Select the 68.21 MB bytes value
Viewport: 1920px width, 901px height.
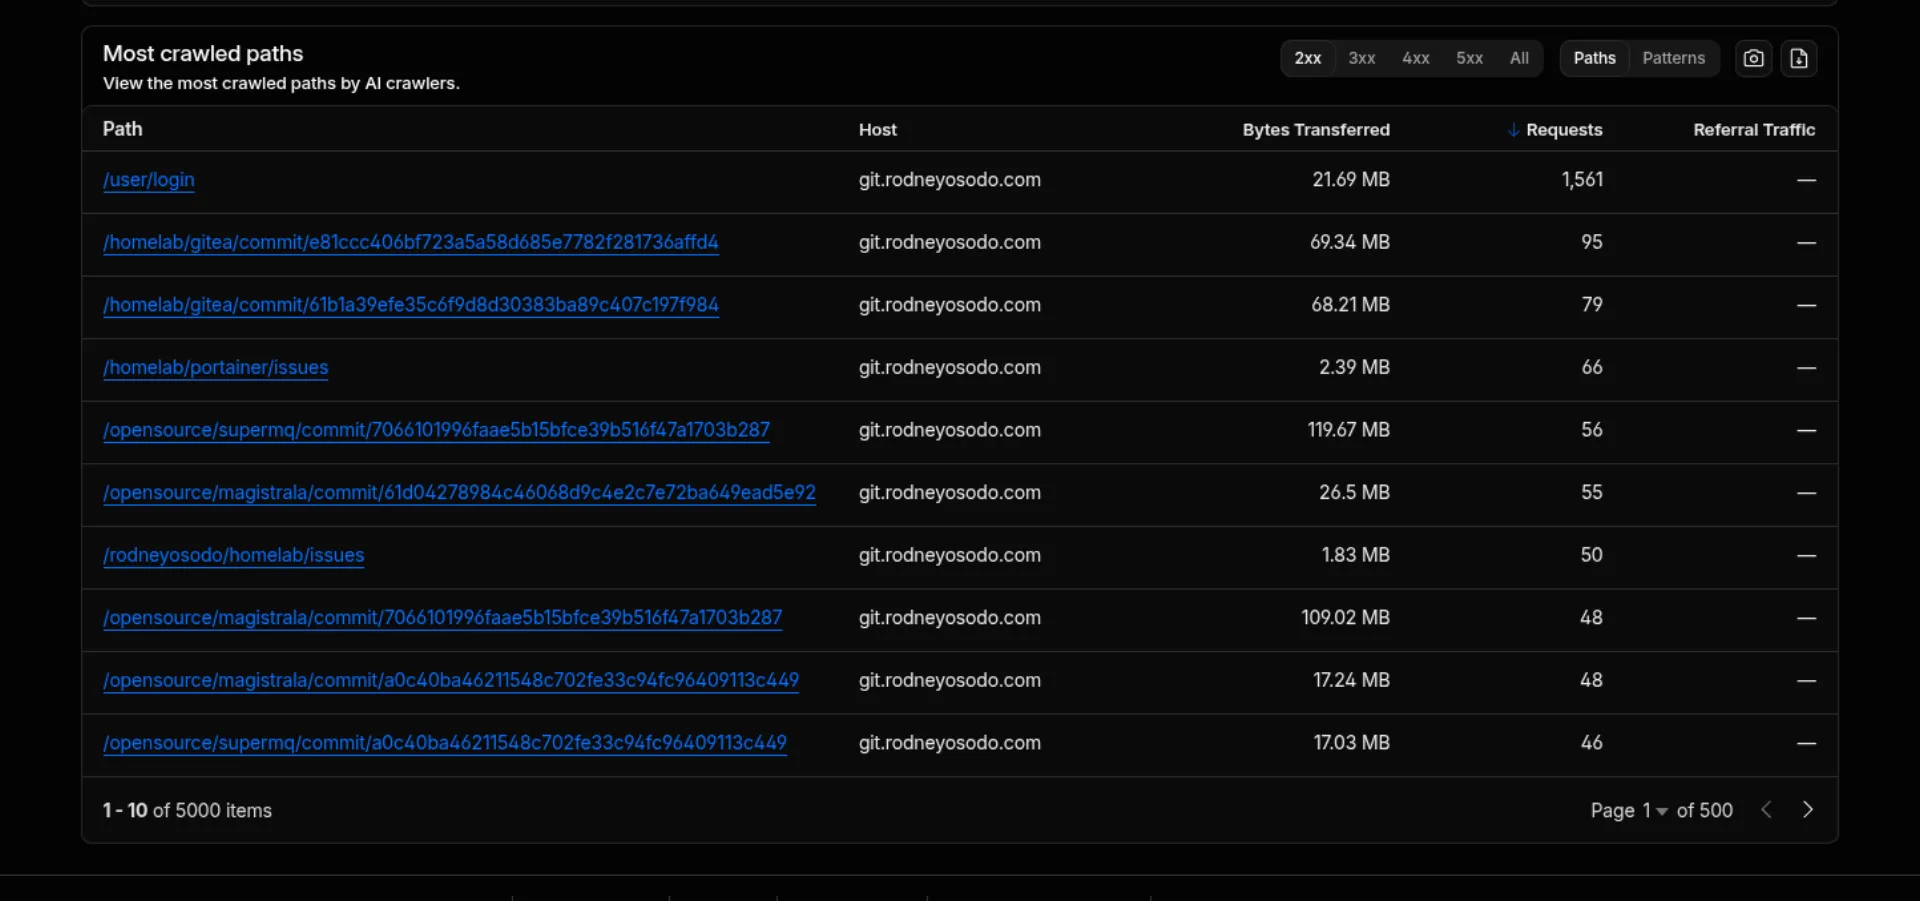click(x=1351, y=305)
